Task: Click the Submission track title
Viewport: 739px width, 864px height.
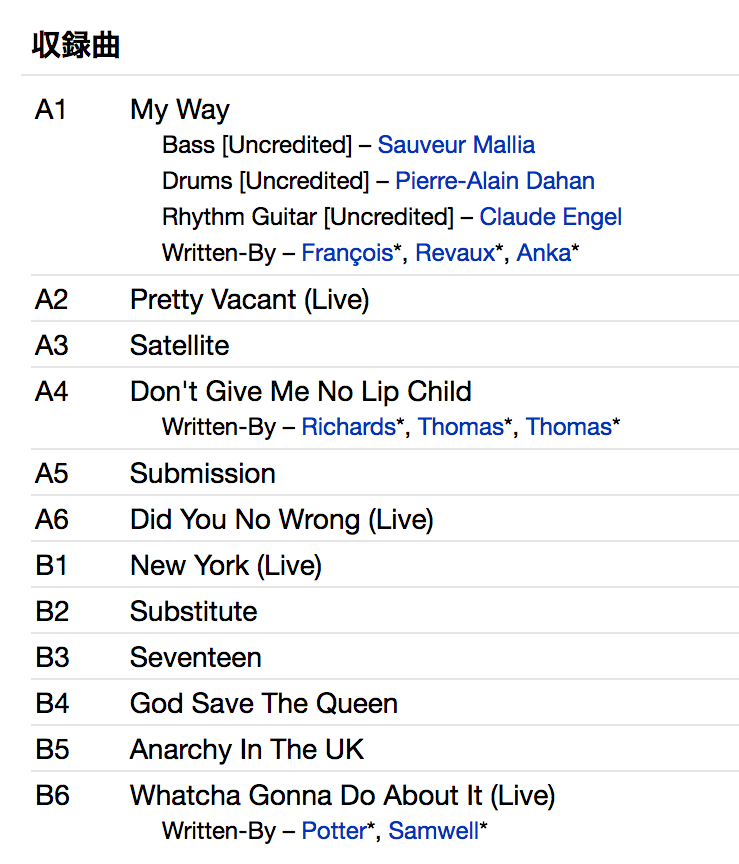Action: (203, 473)
